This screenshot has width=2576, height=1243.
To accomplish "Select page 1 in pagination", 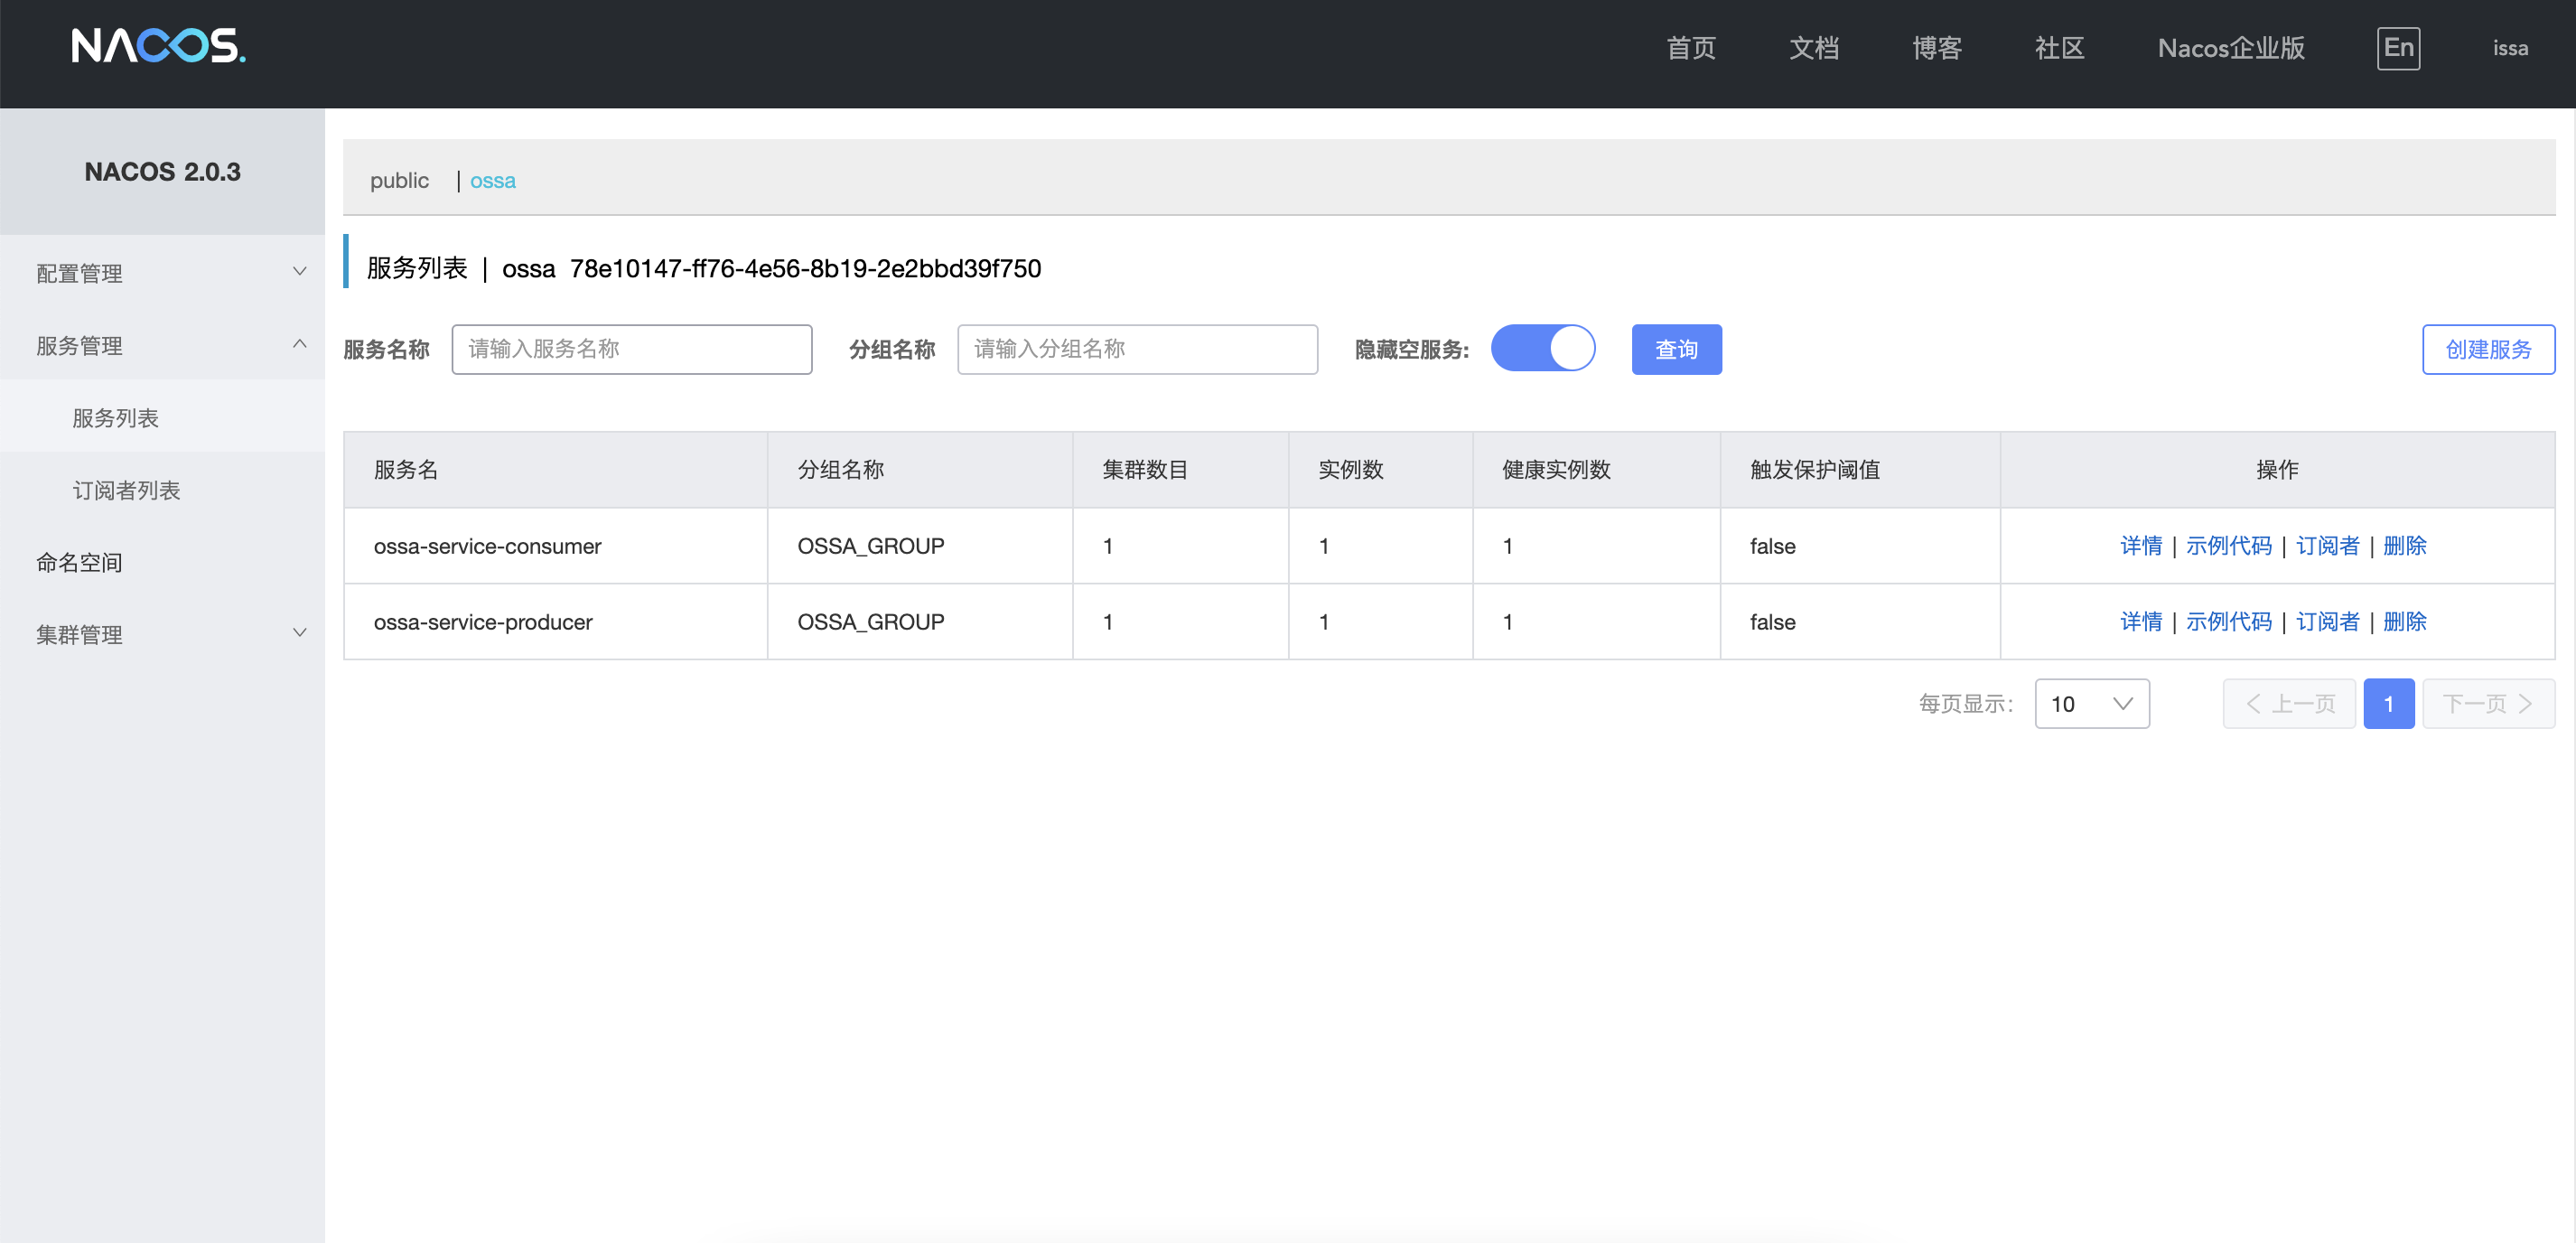I will [2388, 704].
